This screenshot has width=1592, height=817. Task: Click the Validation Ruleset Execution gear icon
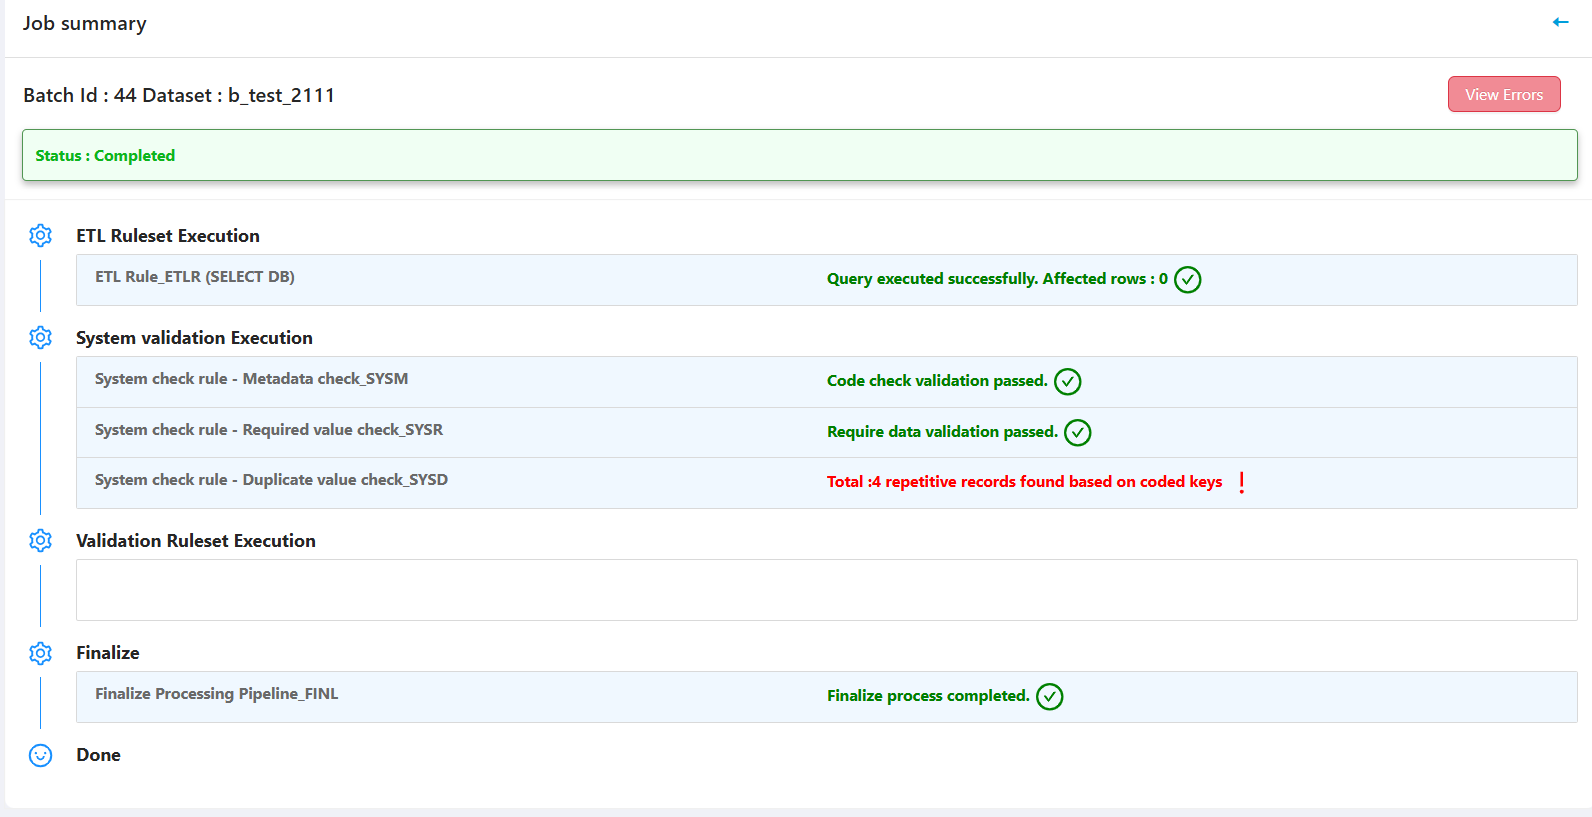tap(40, 541)
